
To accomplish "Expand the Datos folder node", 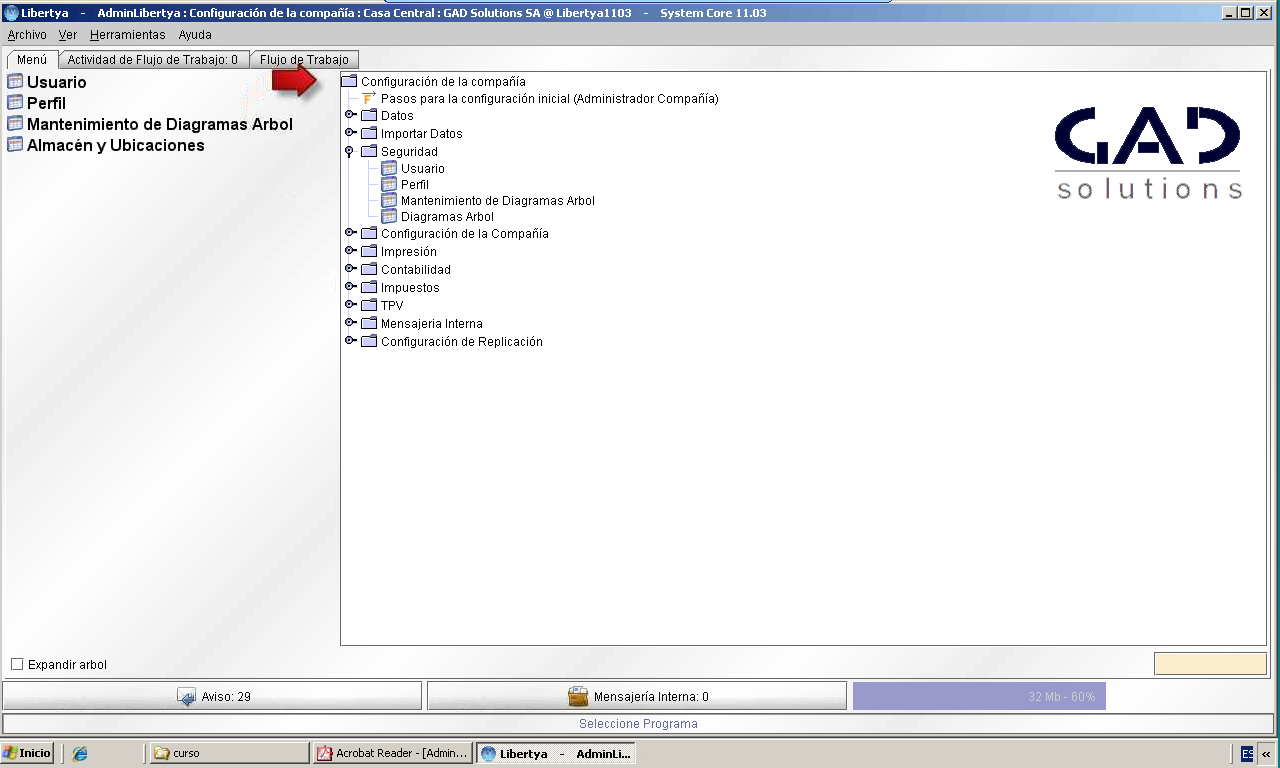I will (x=350, y=115).
